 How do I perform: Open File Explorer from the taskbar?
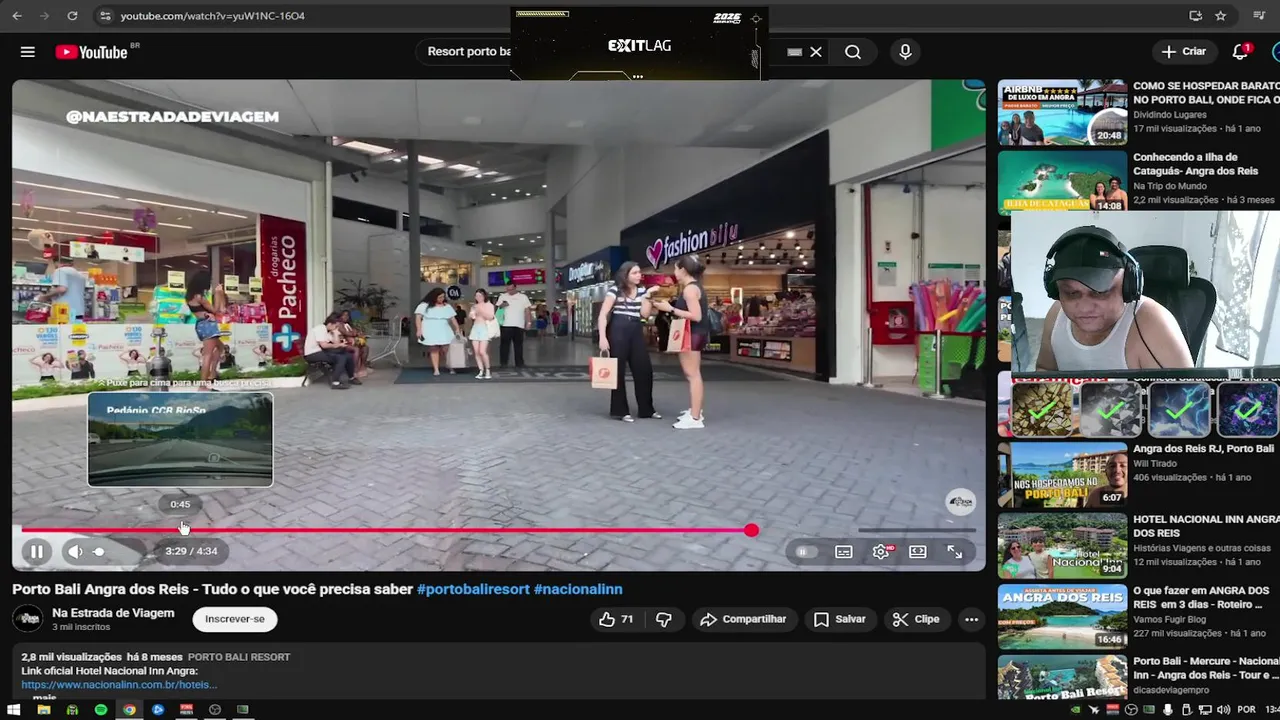[43, 710]
